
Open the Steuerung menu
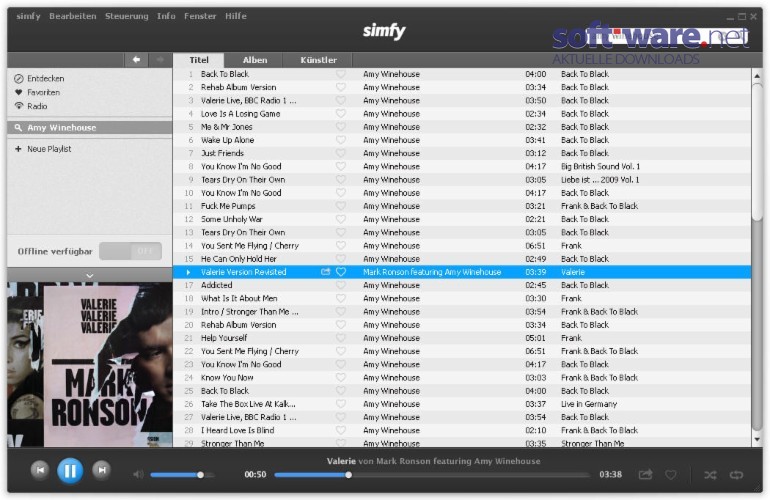tap(126, 16)
